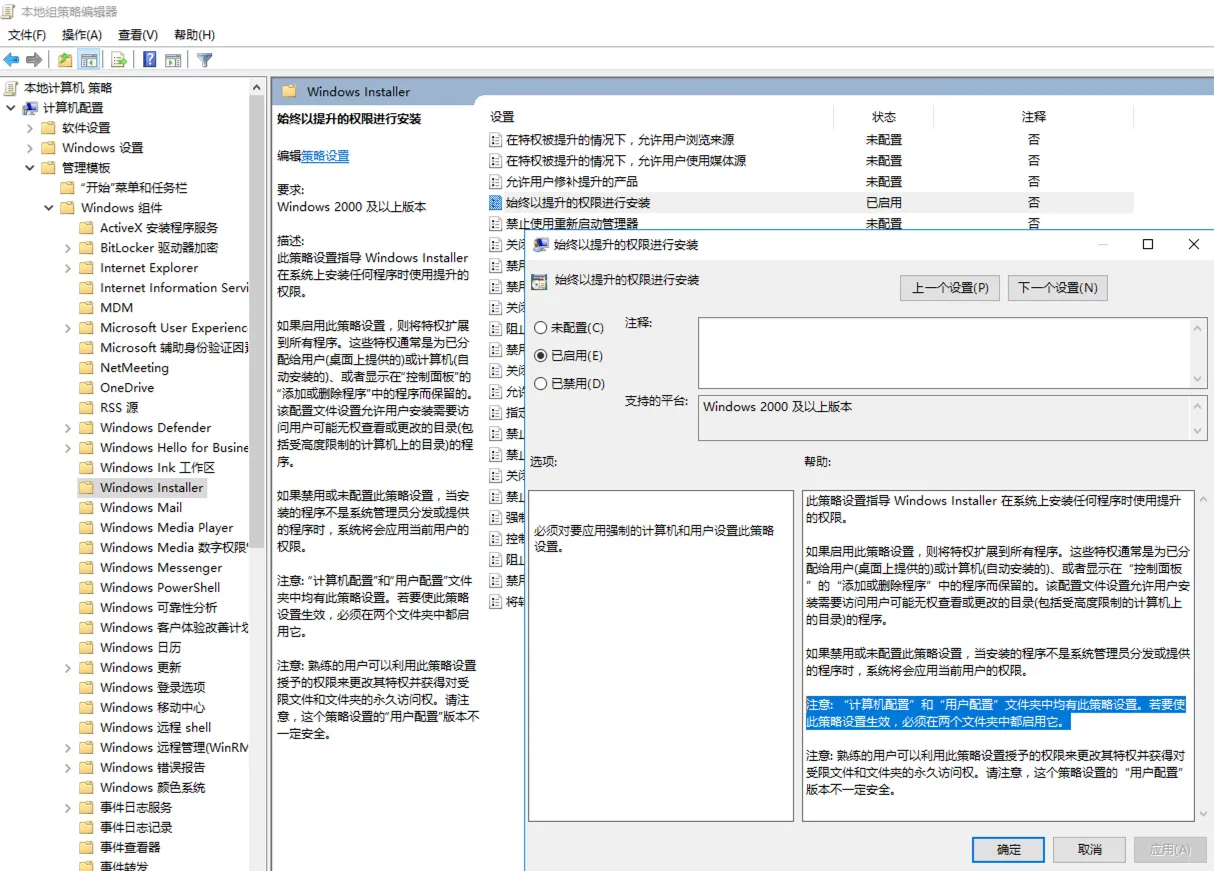Viewport: 1214px width, 871px height.
Task: Select the 已启用(E) radio button
Action: click(x=541, y=356)
